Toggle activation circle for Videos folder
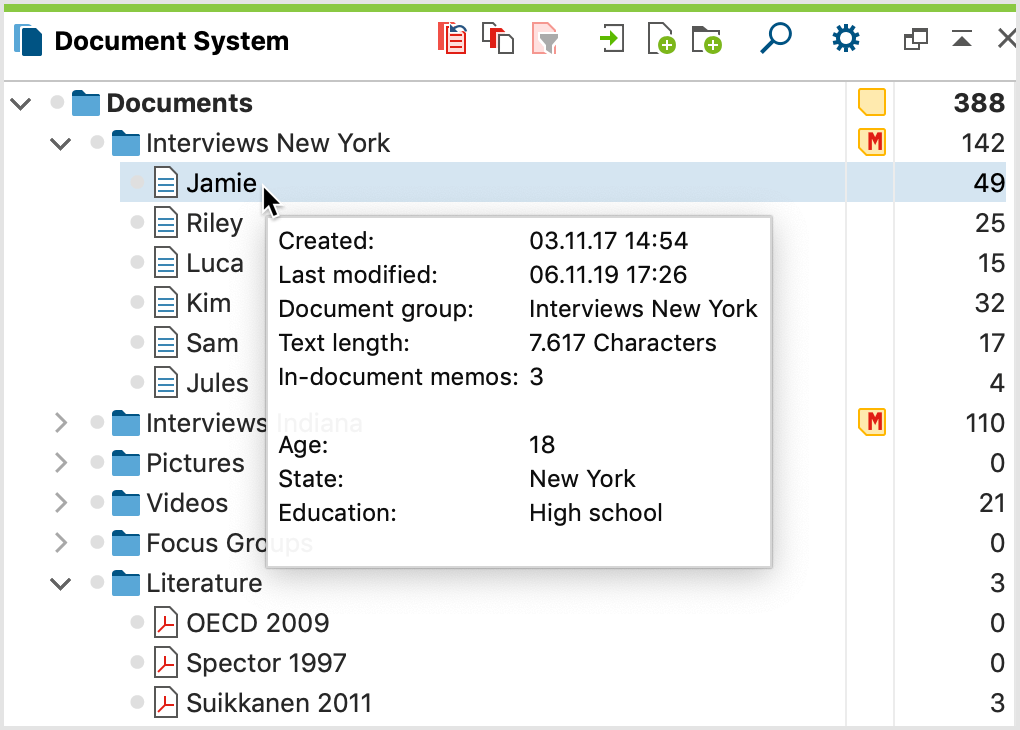1020x730 pixels. [x=97, y=502]
